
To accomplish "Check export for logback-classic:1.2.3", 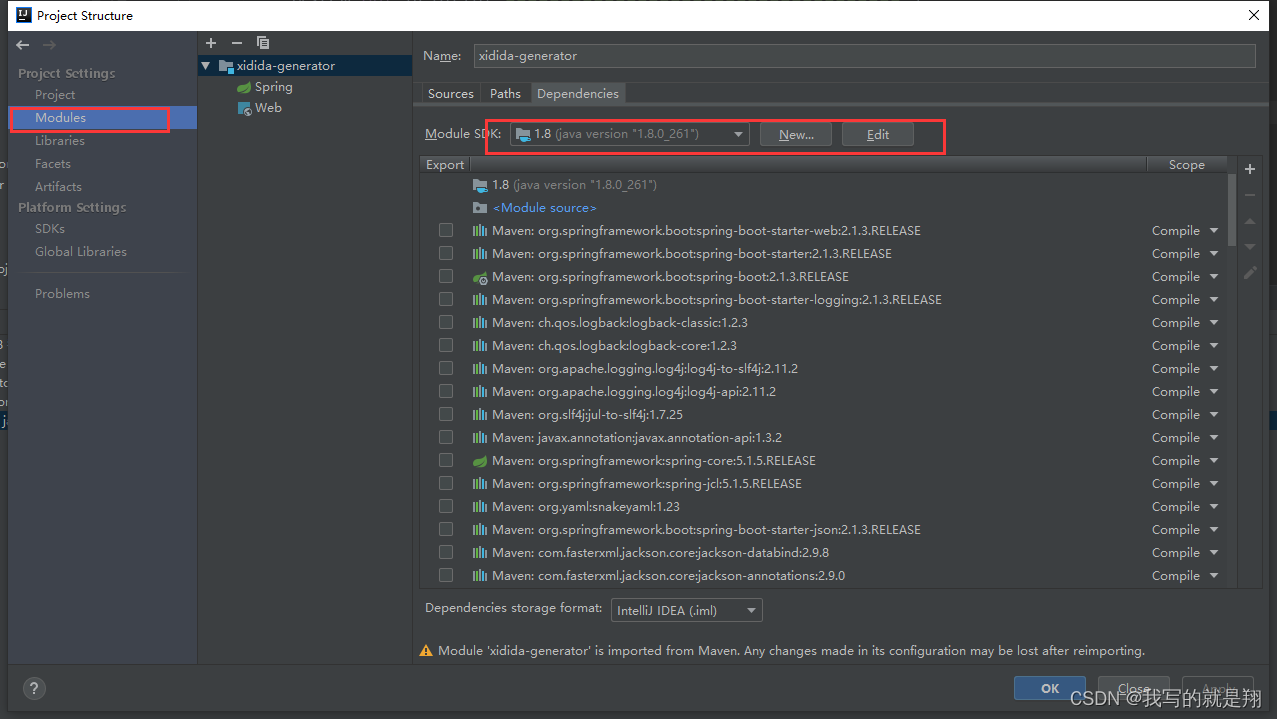I will (x=446, y=323).
